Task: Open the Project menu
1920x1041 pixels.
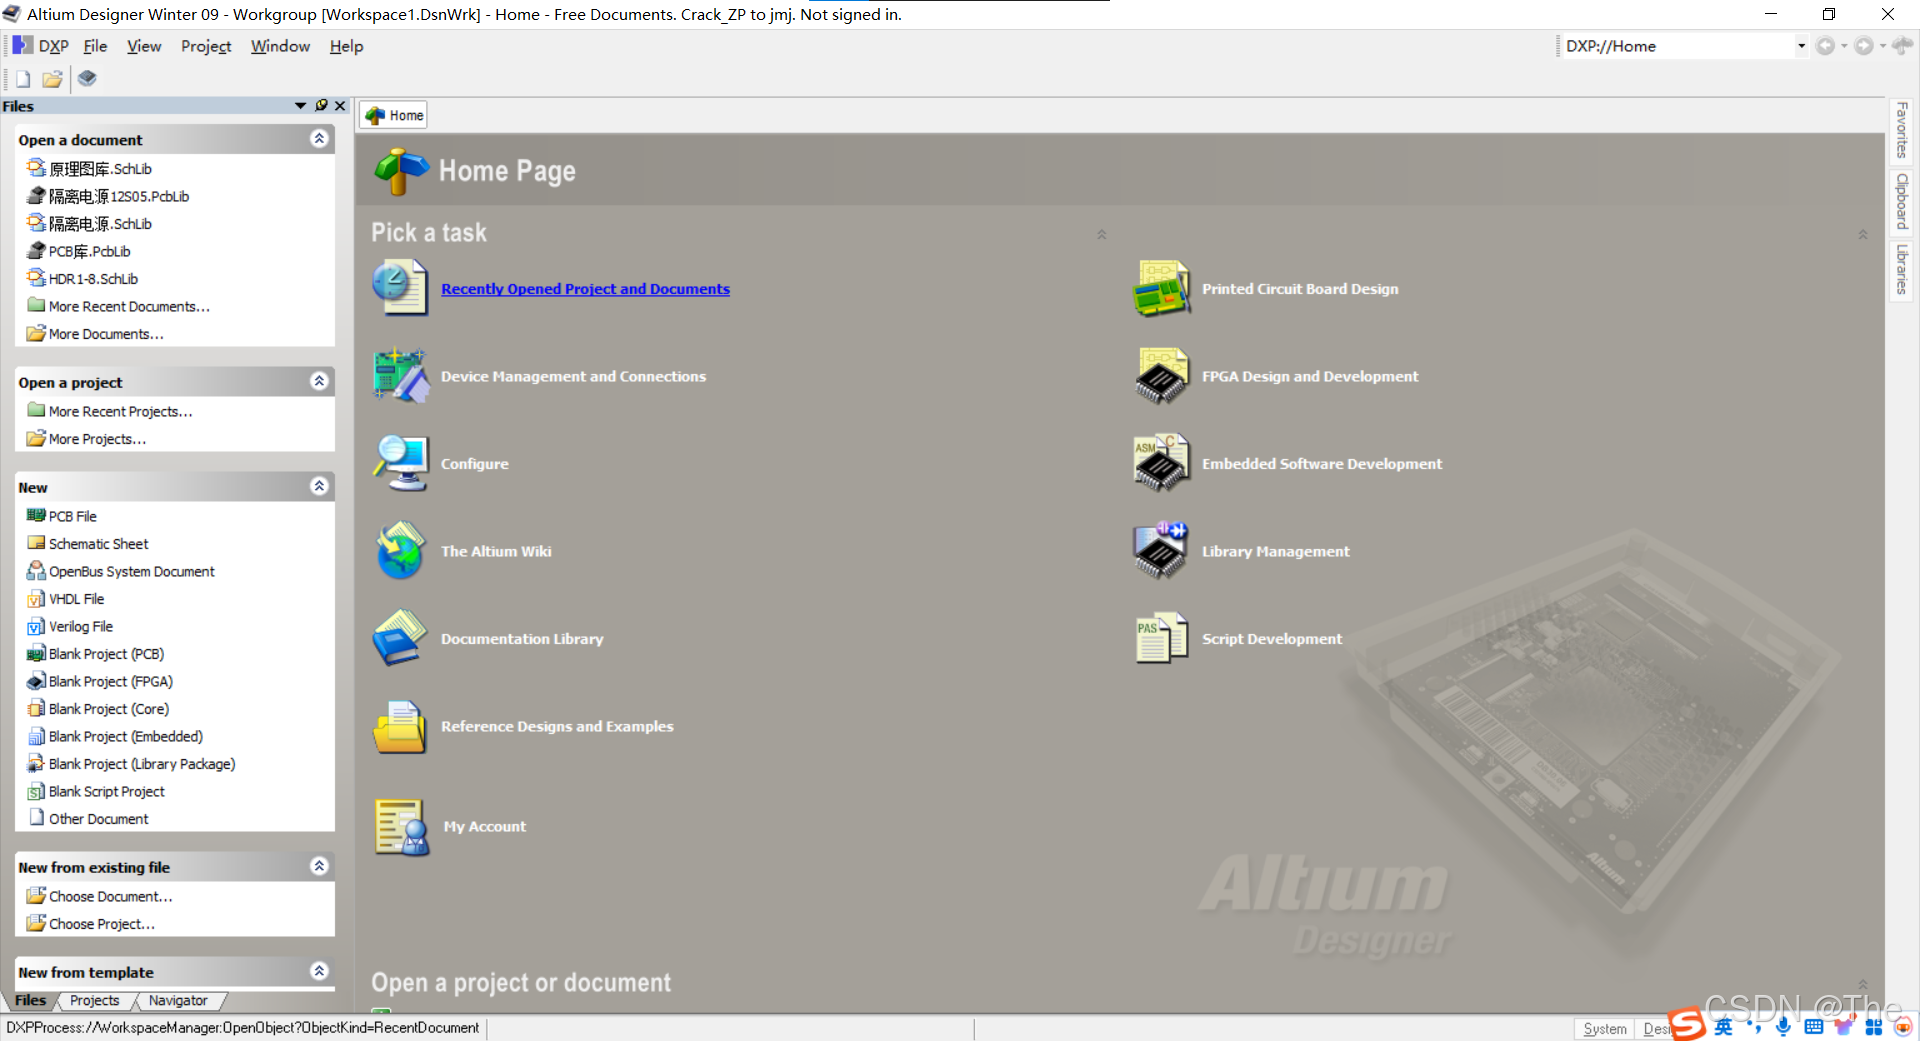Action: 206,46
